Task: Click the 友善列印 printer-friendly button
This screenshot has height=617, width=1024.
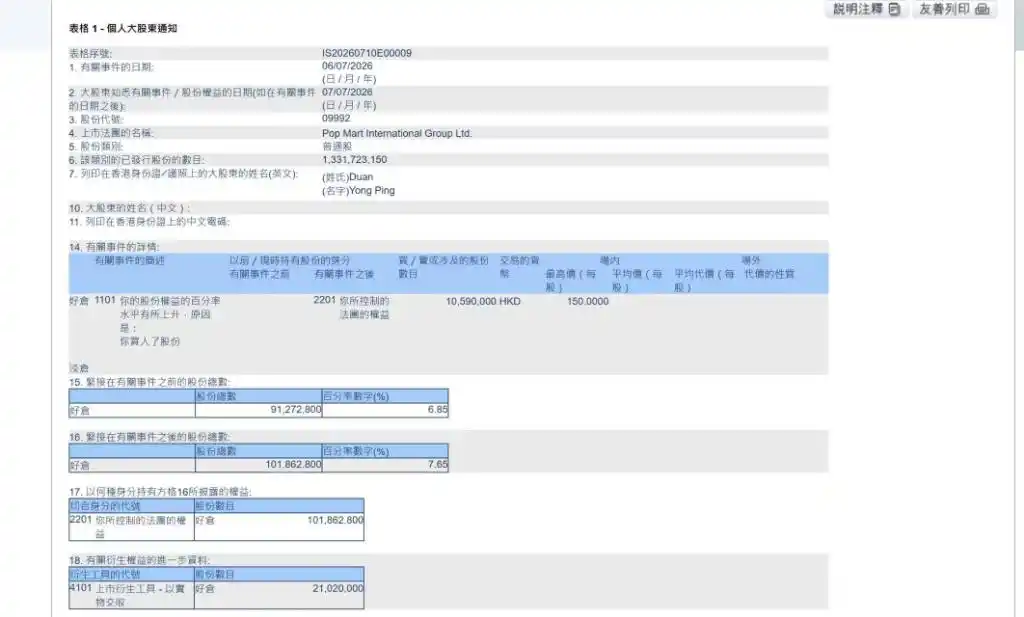Action: 954,9
